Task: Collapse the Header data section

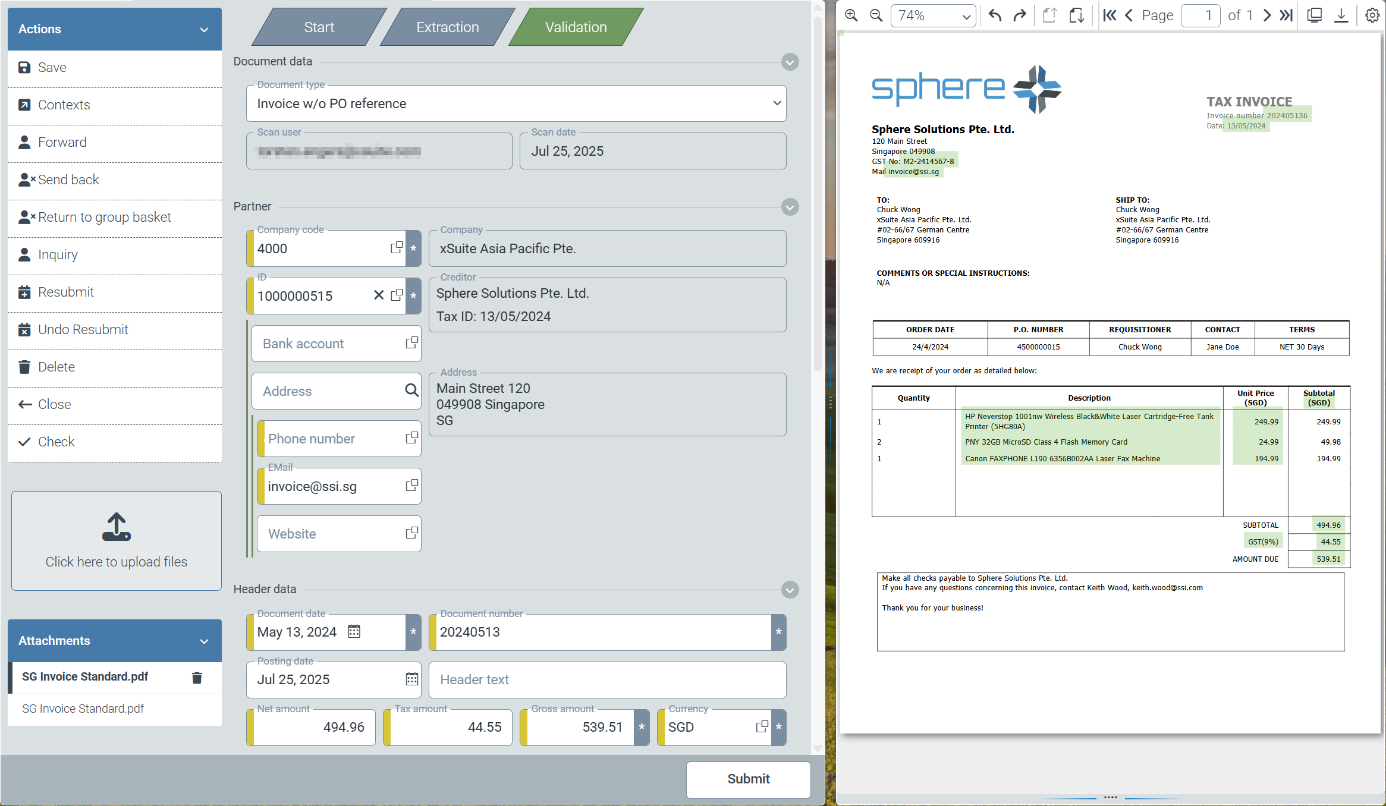Action: pyautogui.click(x=790, y=590)
